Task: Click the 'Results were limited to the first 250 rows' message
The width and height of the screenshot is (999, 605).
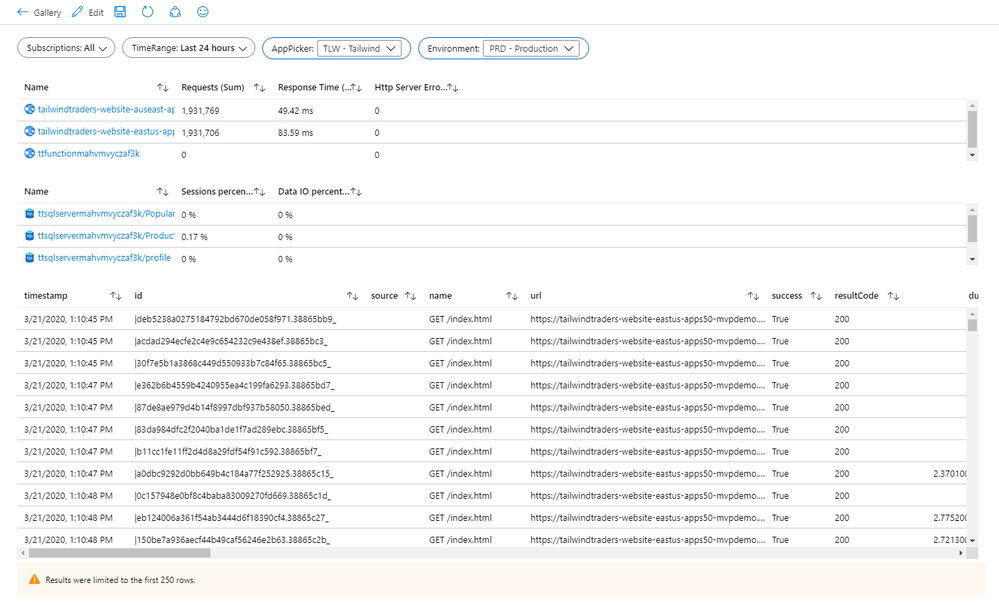Action: pos(120,580)
